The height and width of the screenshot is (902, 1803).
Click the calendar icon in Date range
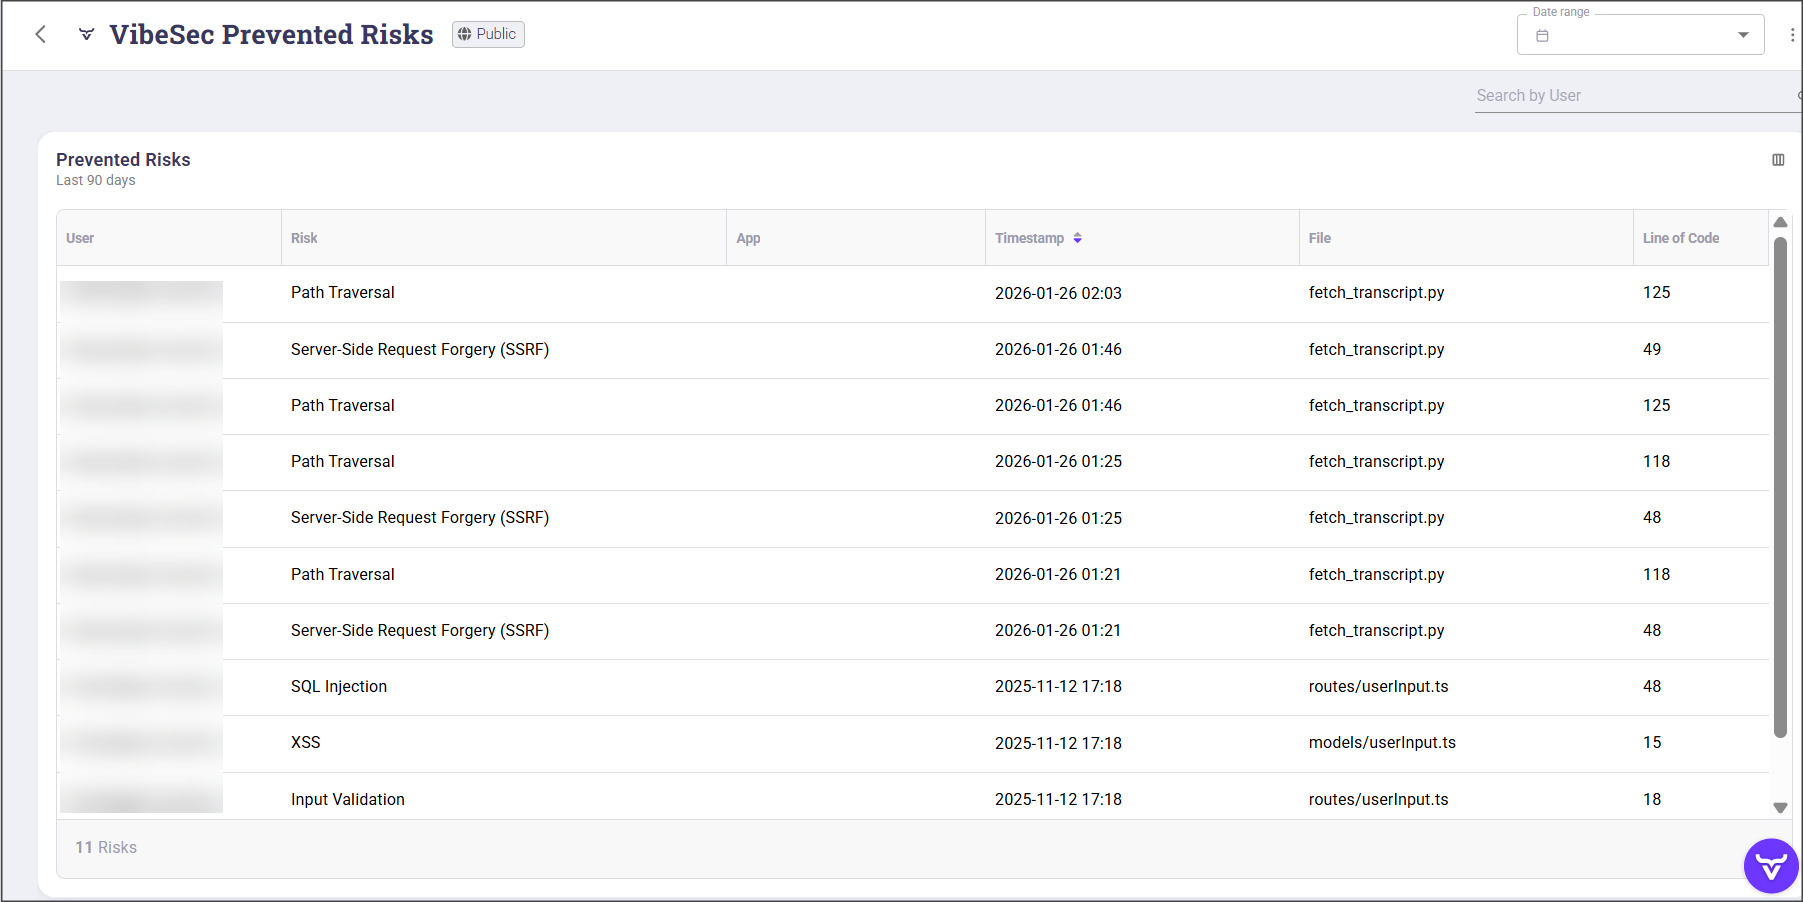(1542, 36)
